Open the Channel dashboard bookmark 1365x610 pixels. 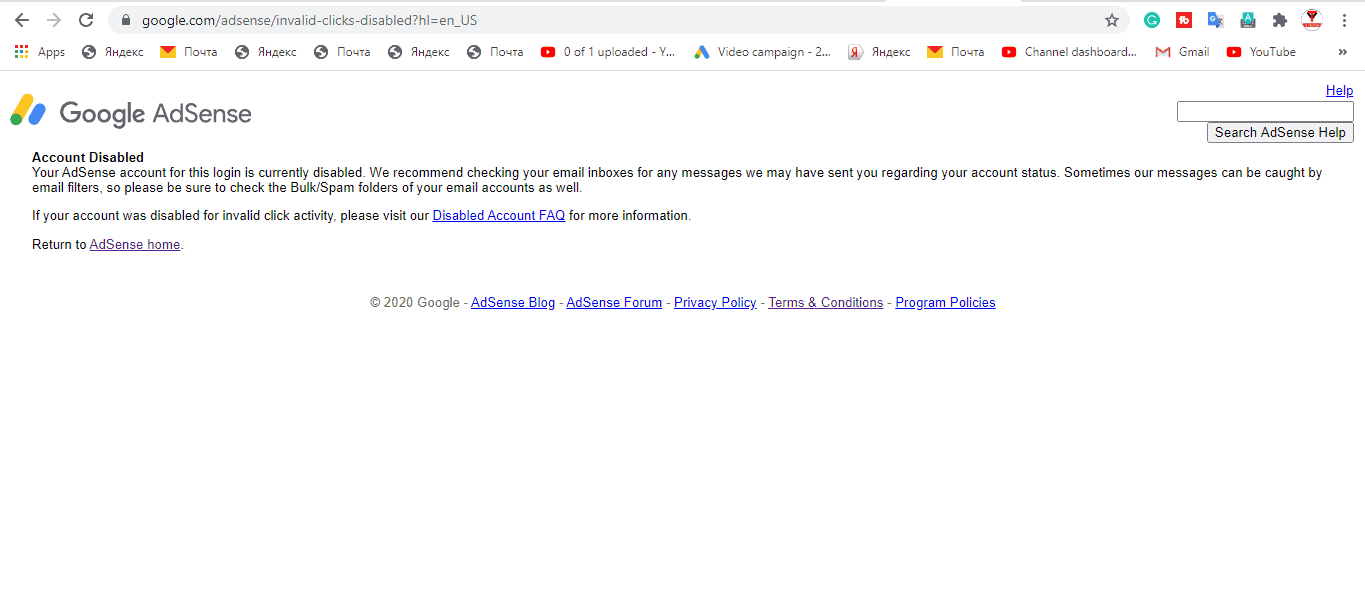point(1069,52)
